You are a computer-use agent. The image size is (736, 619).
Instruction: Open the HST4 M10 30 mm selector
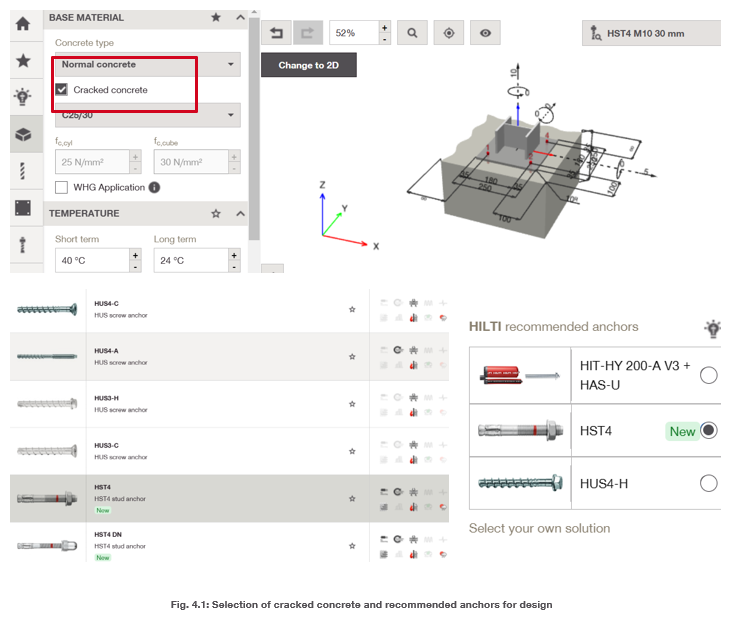pos(652,33)
